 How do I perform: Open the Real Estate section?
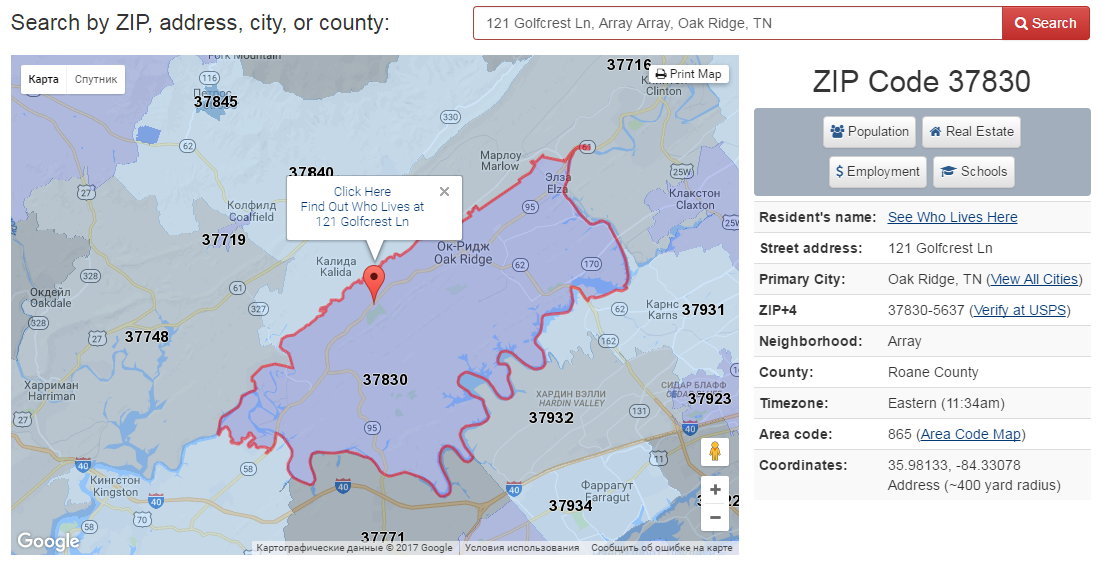(x=970, y=132)
